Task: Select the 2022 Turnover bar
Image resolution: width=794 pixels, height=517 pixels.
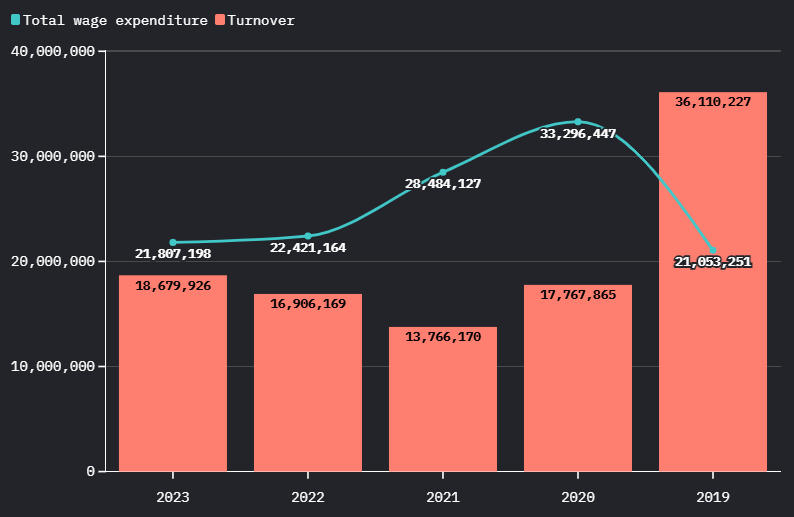Action: tap(308, 390)
